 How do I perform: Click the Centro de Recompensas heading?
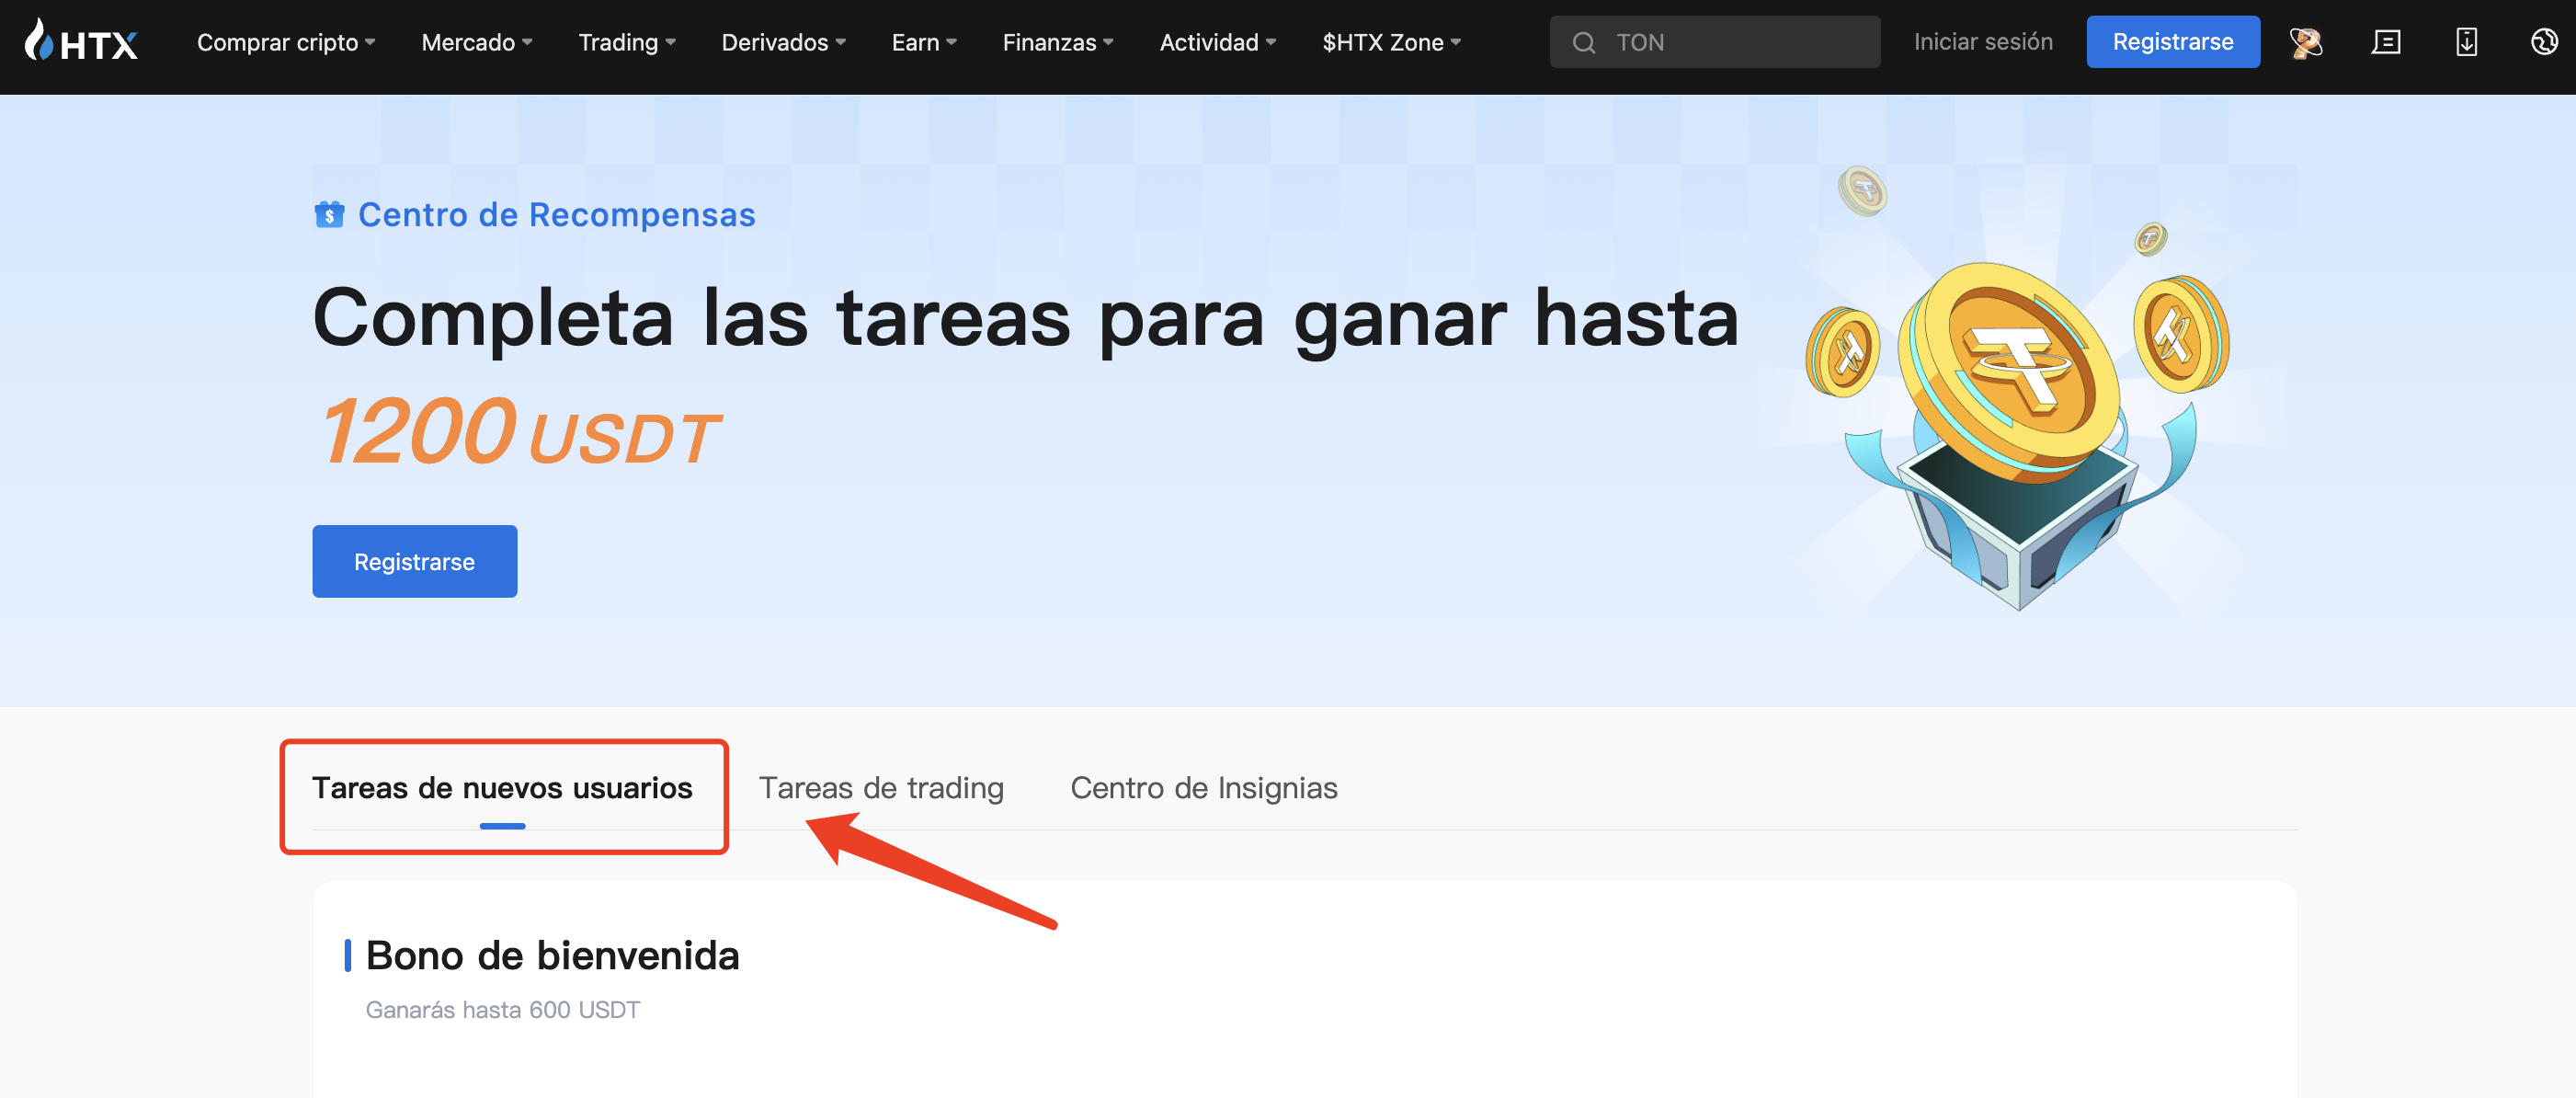[x=556, y=215]
